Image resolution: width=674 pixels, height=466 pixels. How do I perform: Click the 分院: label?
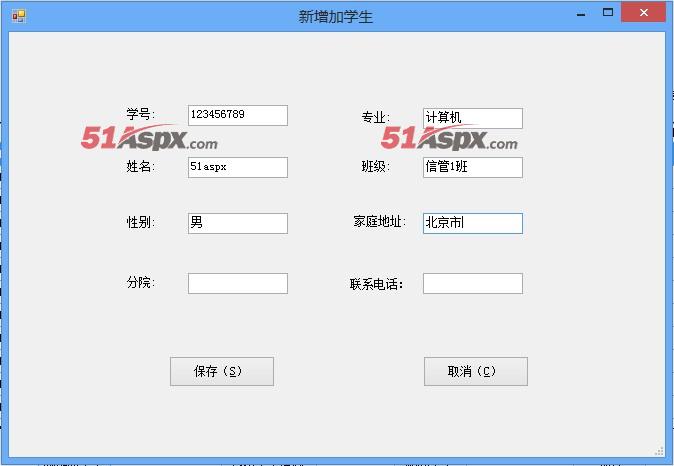coord(141,282)
